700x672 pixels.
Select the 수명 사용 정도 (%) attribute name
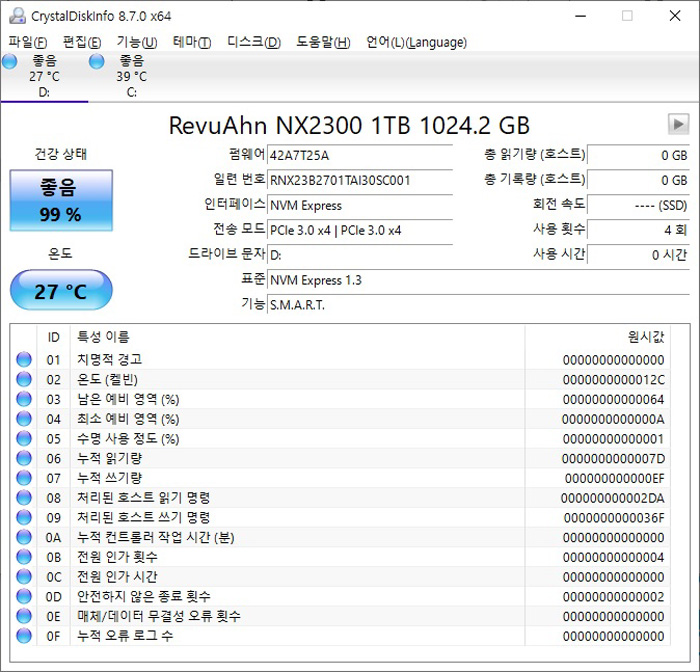click(x=128, y=438)
